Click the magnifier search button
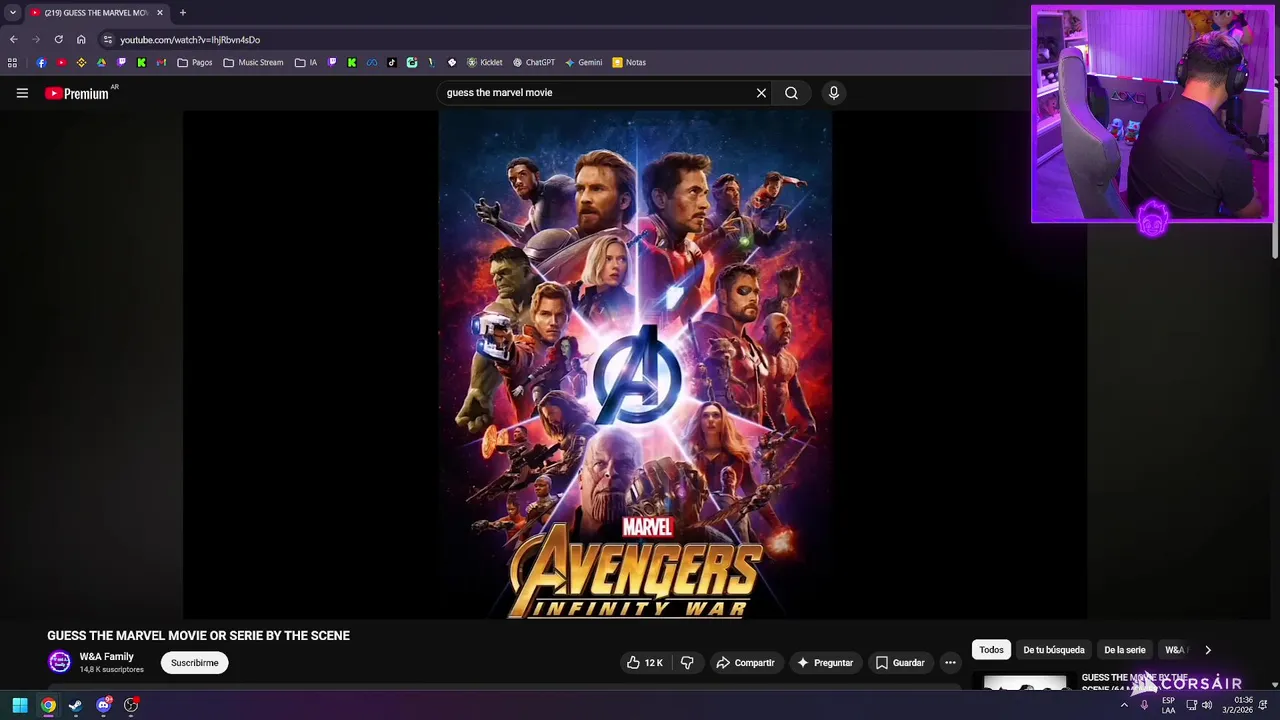The image size is (1280, 720). 791,93
